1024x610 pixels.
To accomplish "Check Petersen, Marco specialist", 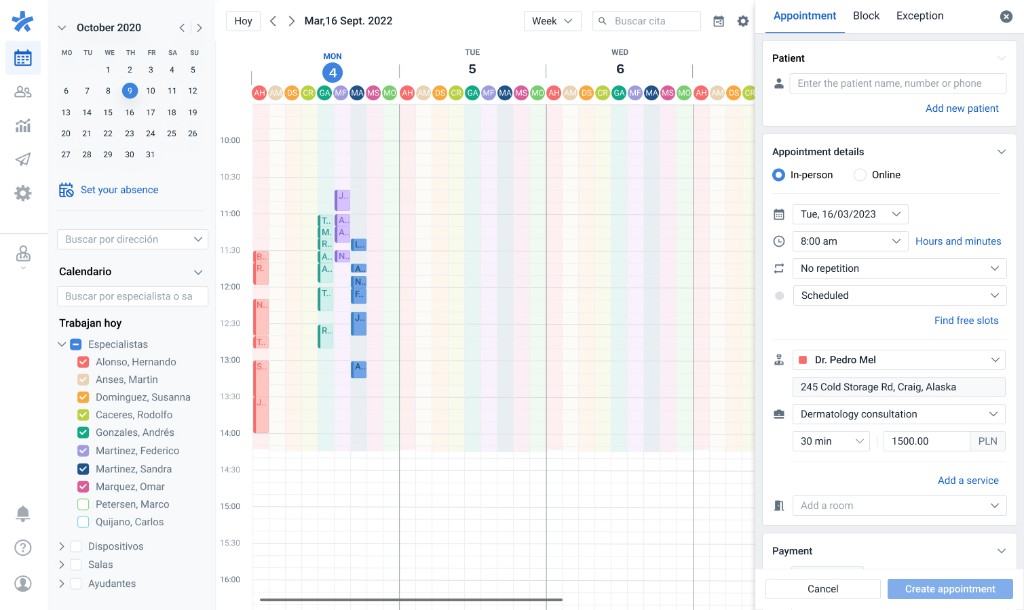I will click(83, 504).
